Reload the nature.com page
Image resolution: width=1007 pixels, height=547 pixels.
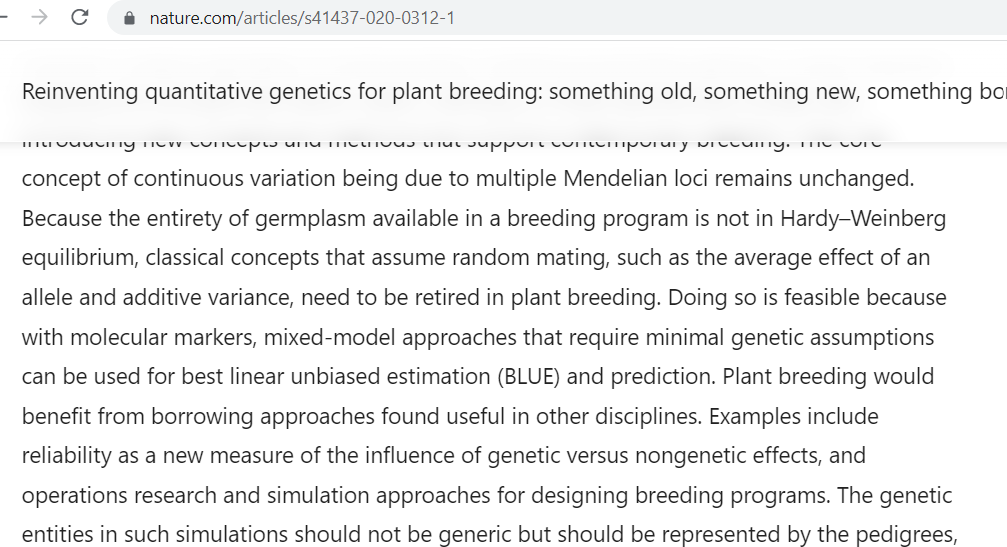click(x=80, y=17)
